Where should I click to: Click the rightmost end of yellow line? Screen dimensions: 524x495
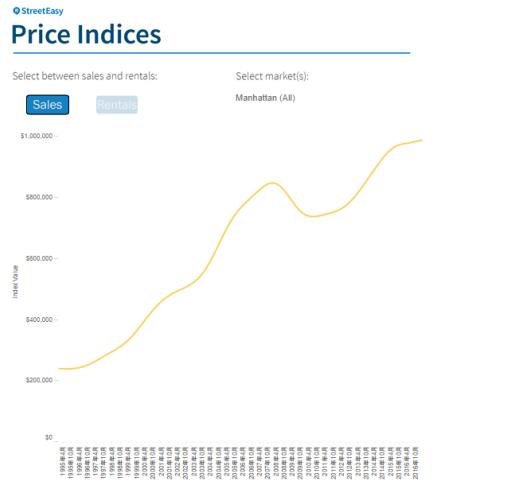click(422, 140)
